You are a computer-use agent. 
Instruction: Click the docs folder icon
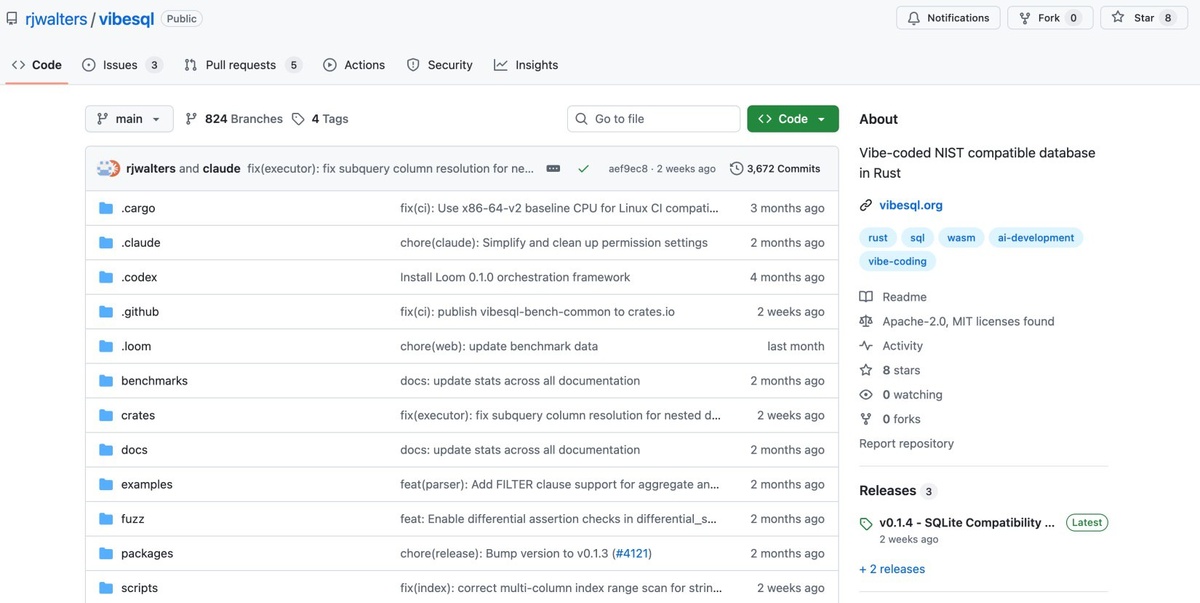(106, 450)
